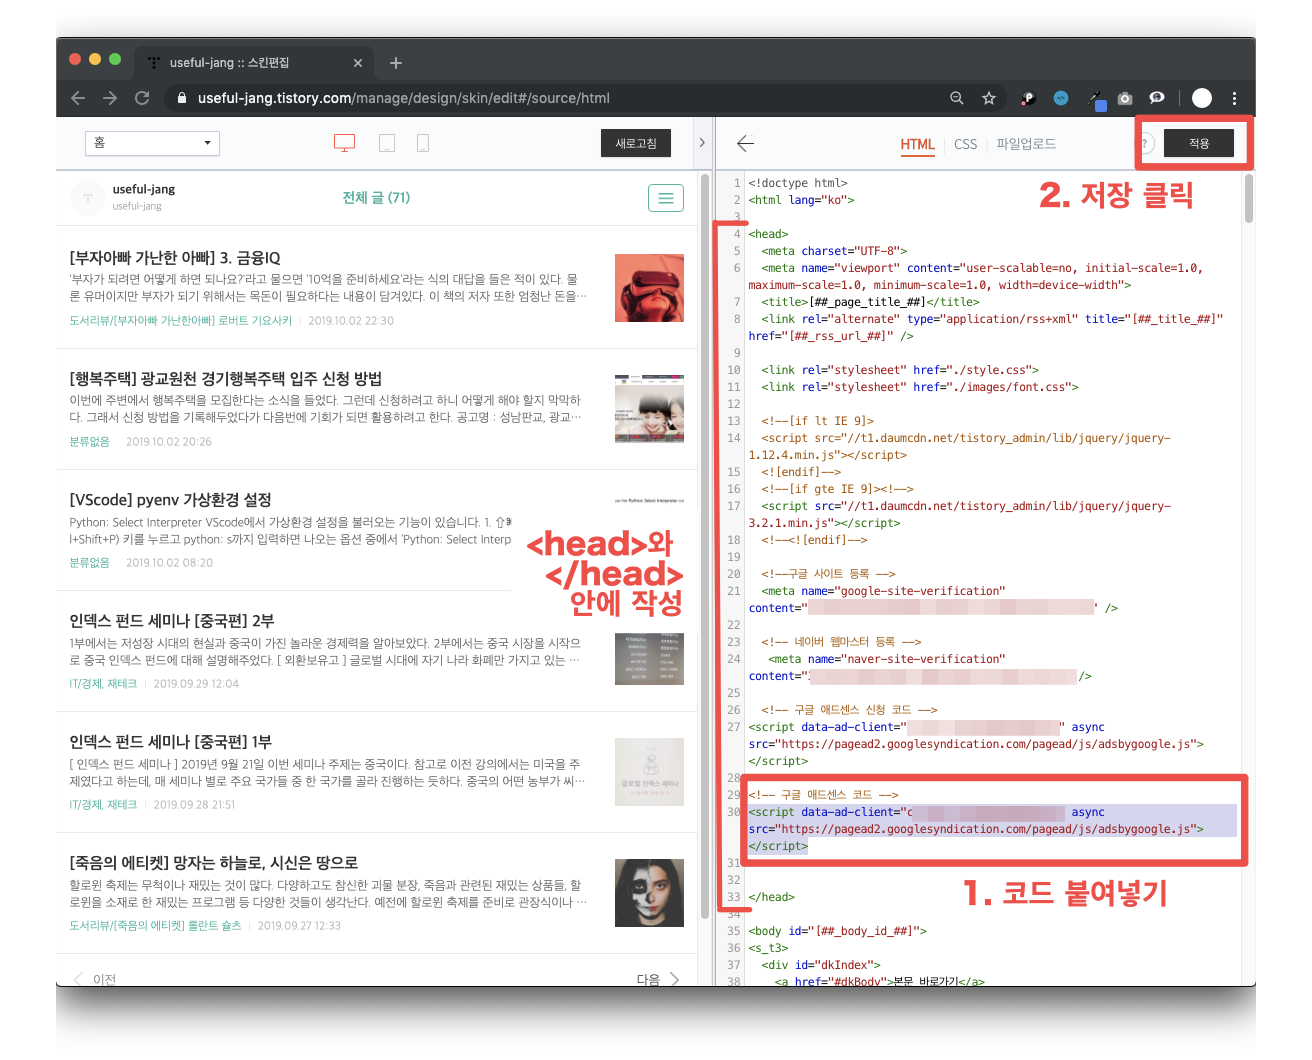Viewport: 1312px width, 1060px height.
Task: Close the useful-jang browser tab
Action: [358, 63]
